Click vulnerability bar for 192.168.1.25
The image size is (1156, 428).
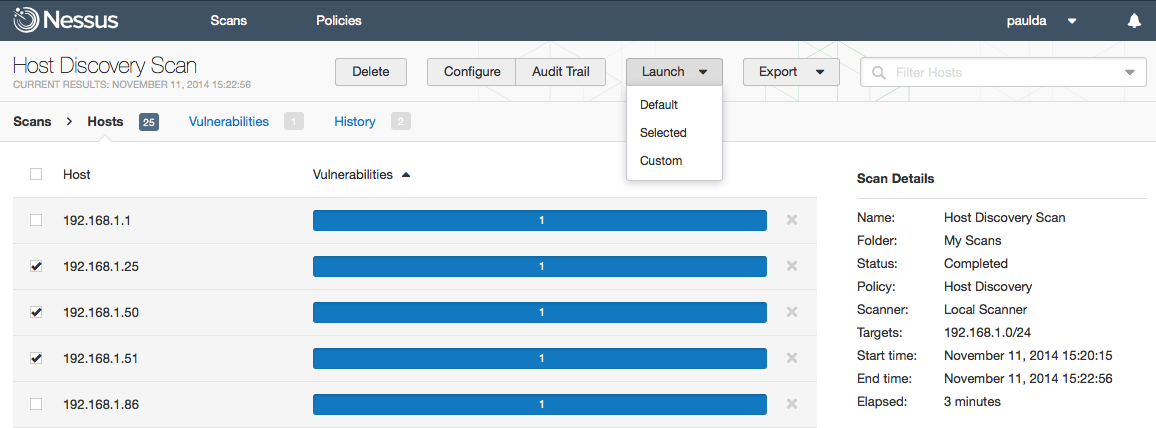point(540,266)
